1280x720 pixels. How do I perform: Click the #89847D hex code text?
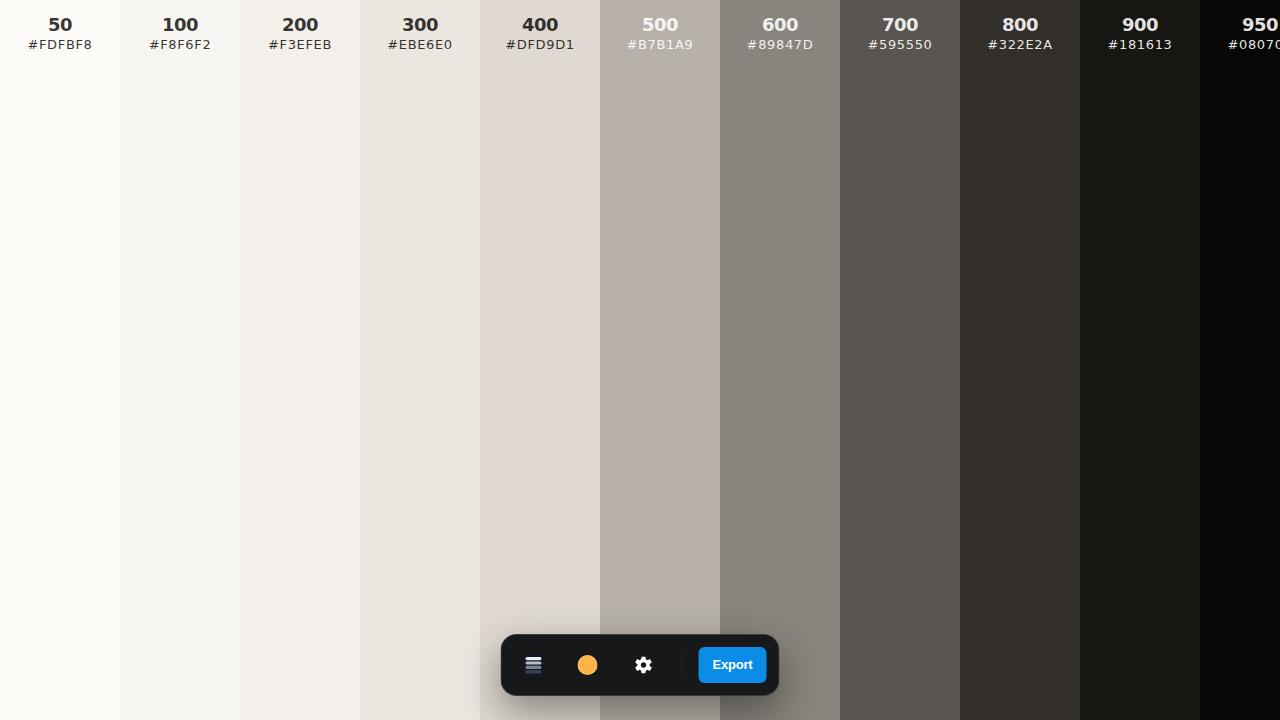click(780, 45)
